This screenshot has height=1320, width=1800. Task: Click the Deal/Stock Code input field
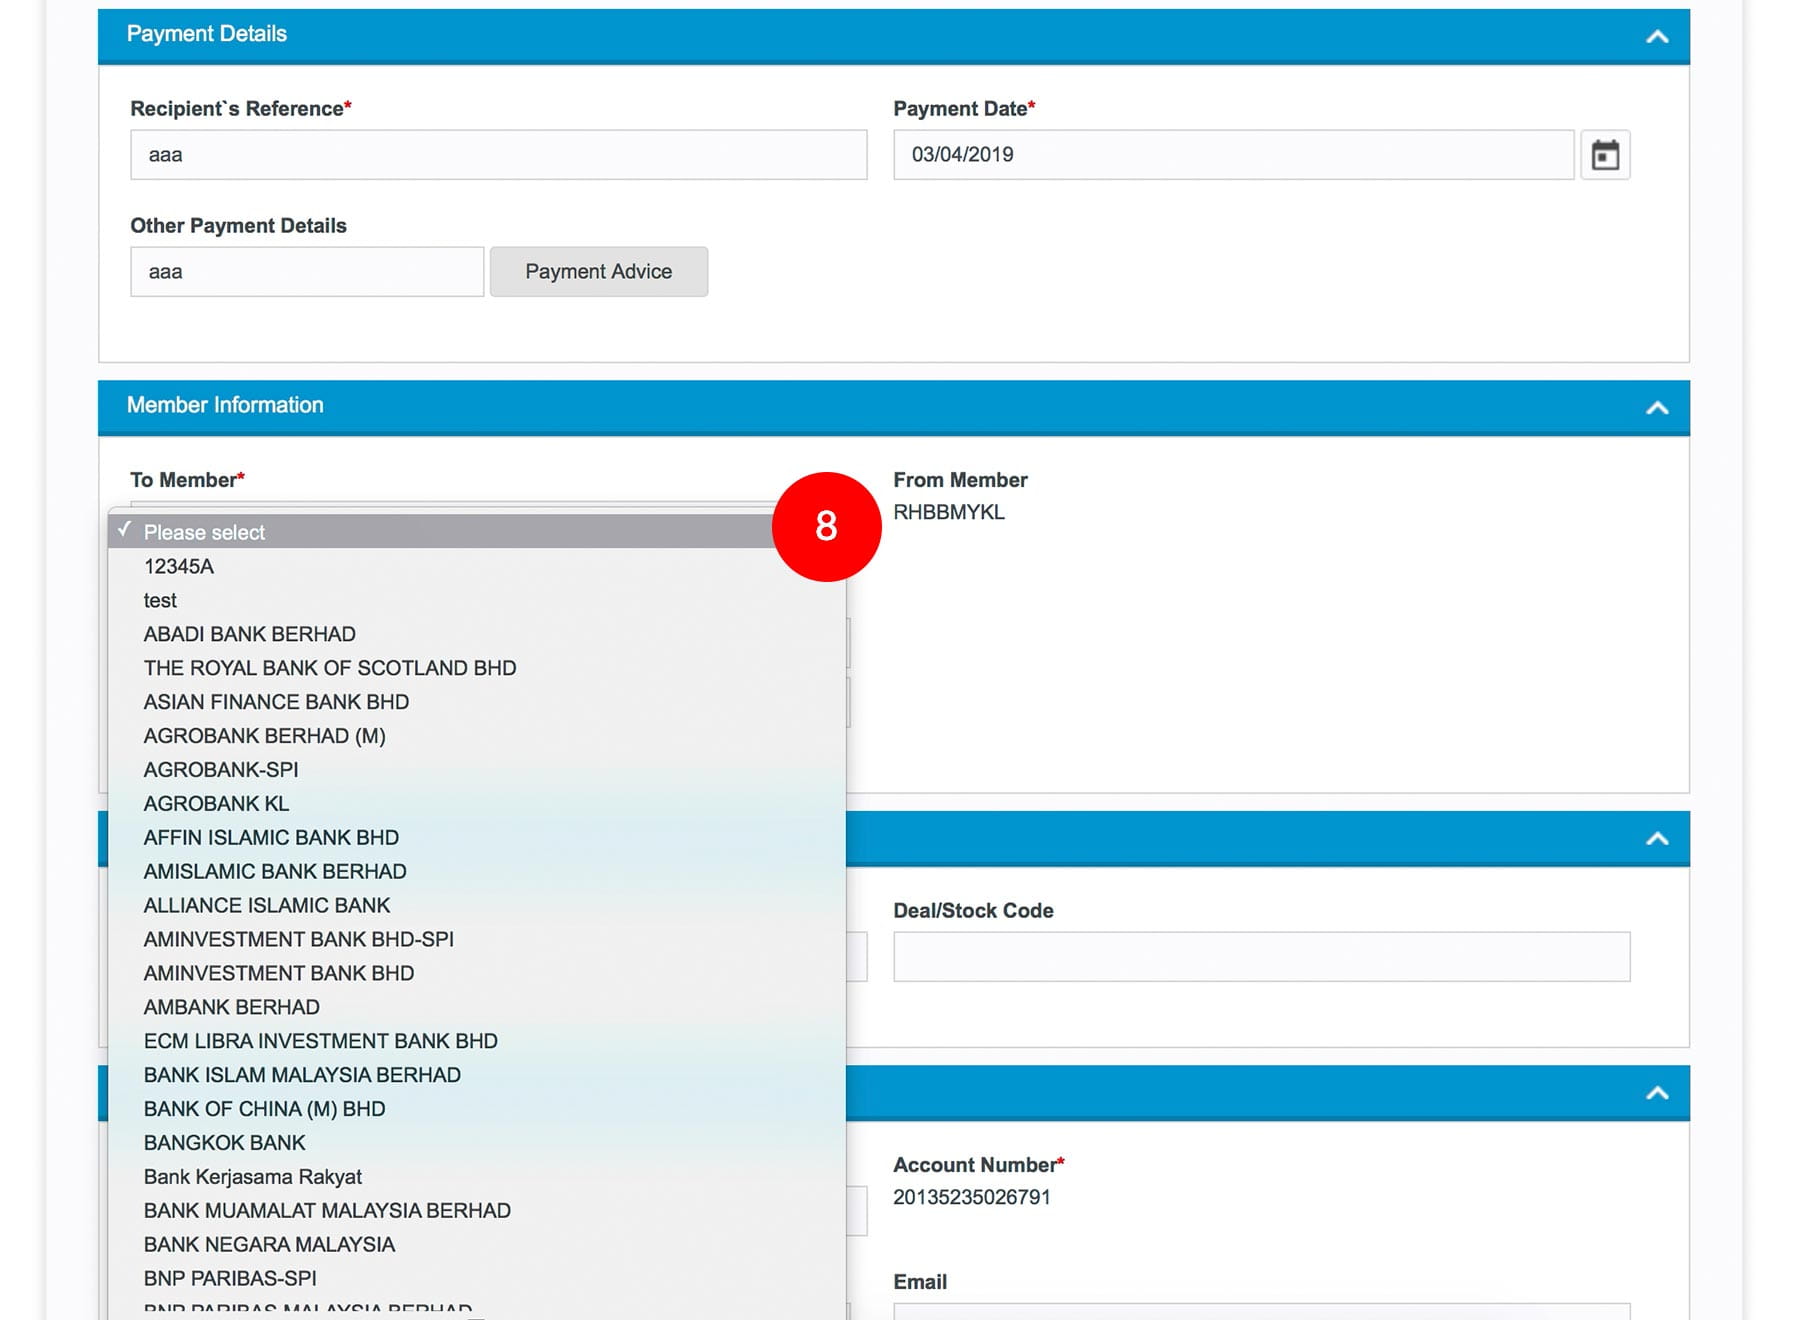(1261, 957)
